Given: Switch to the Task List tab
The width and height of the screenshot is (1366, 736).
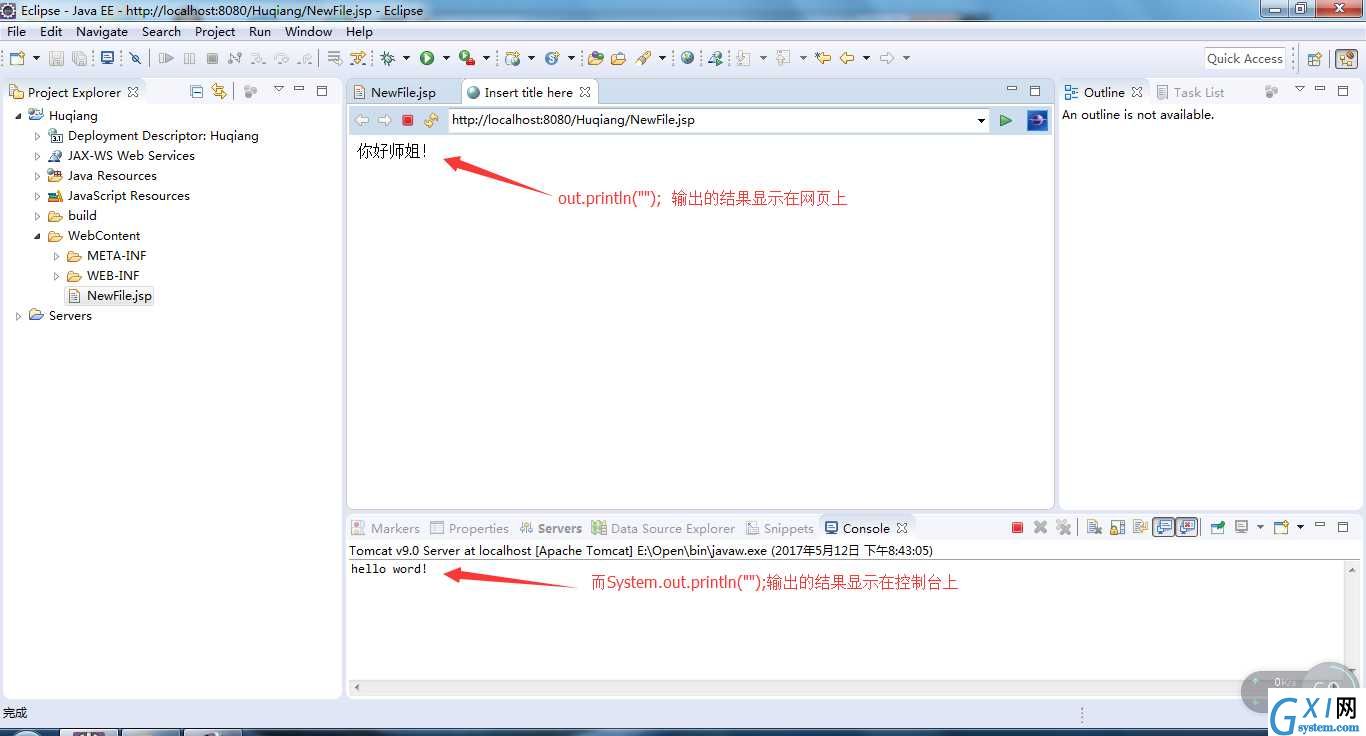Looking at the screenshot, I should point(1190,92).
